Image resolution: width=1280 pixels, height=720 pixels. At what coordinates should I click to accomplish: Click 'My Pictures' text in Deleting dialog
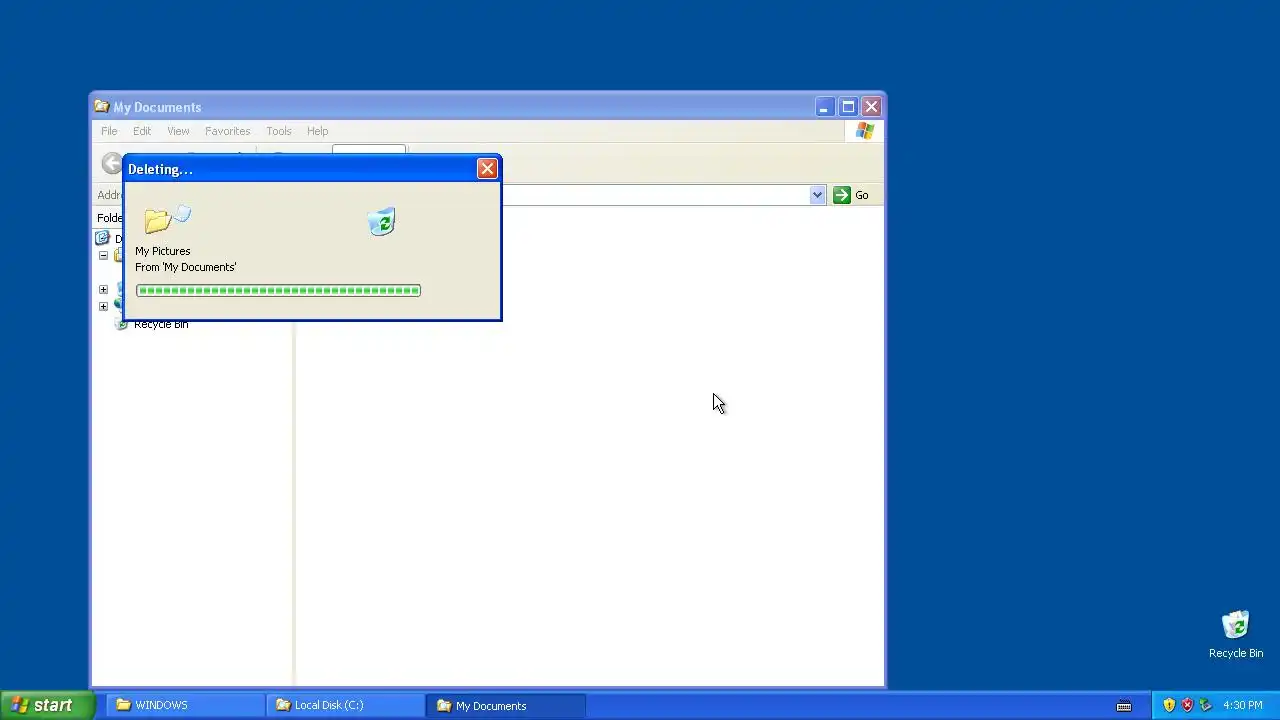pos(162,251)
